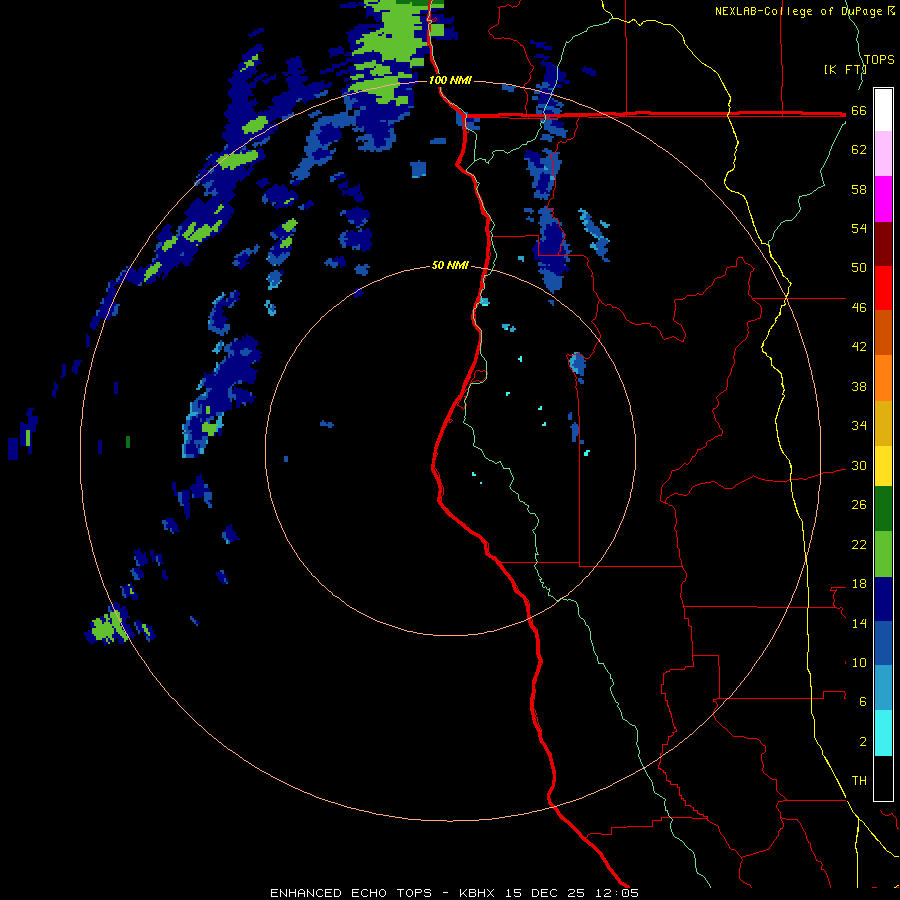Click the black TH legend swatch
The width and height of the screenshot is (900, 900).
pyautogui.click(x=883, y=778)
